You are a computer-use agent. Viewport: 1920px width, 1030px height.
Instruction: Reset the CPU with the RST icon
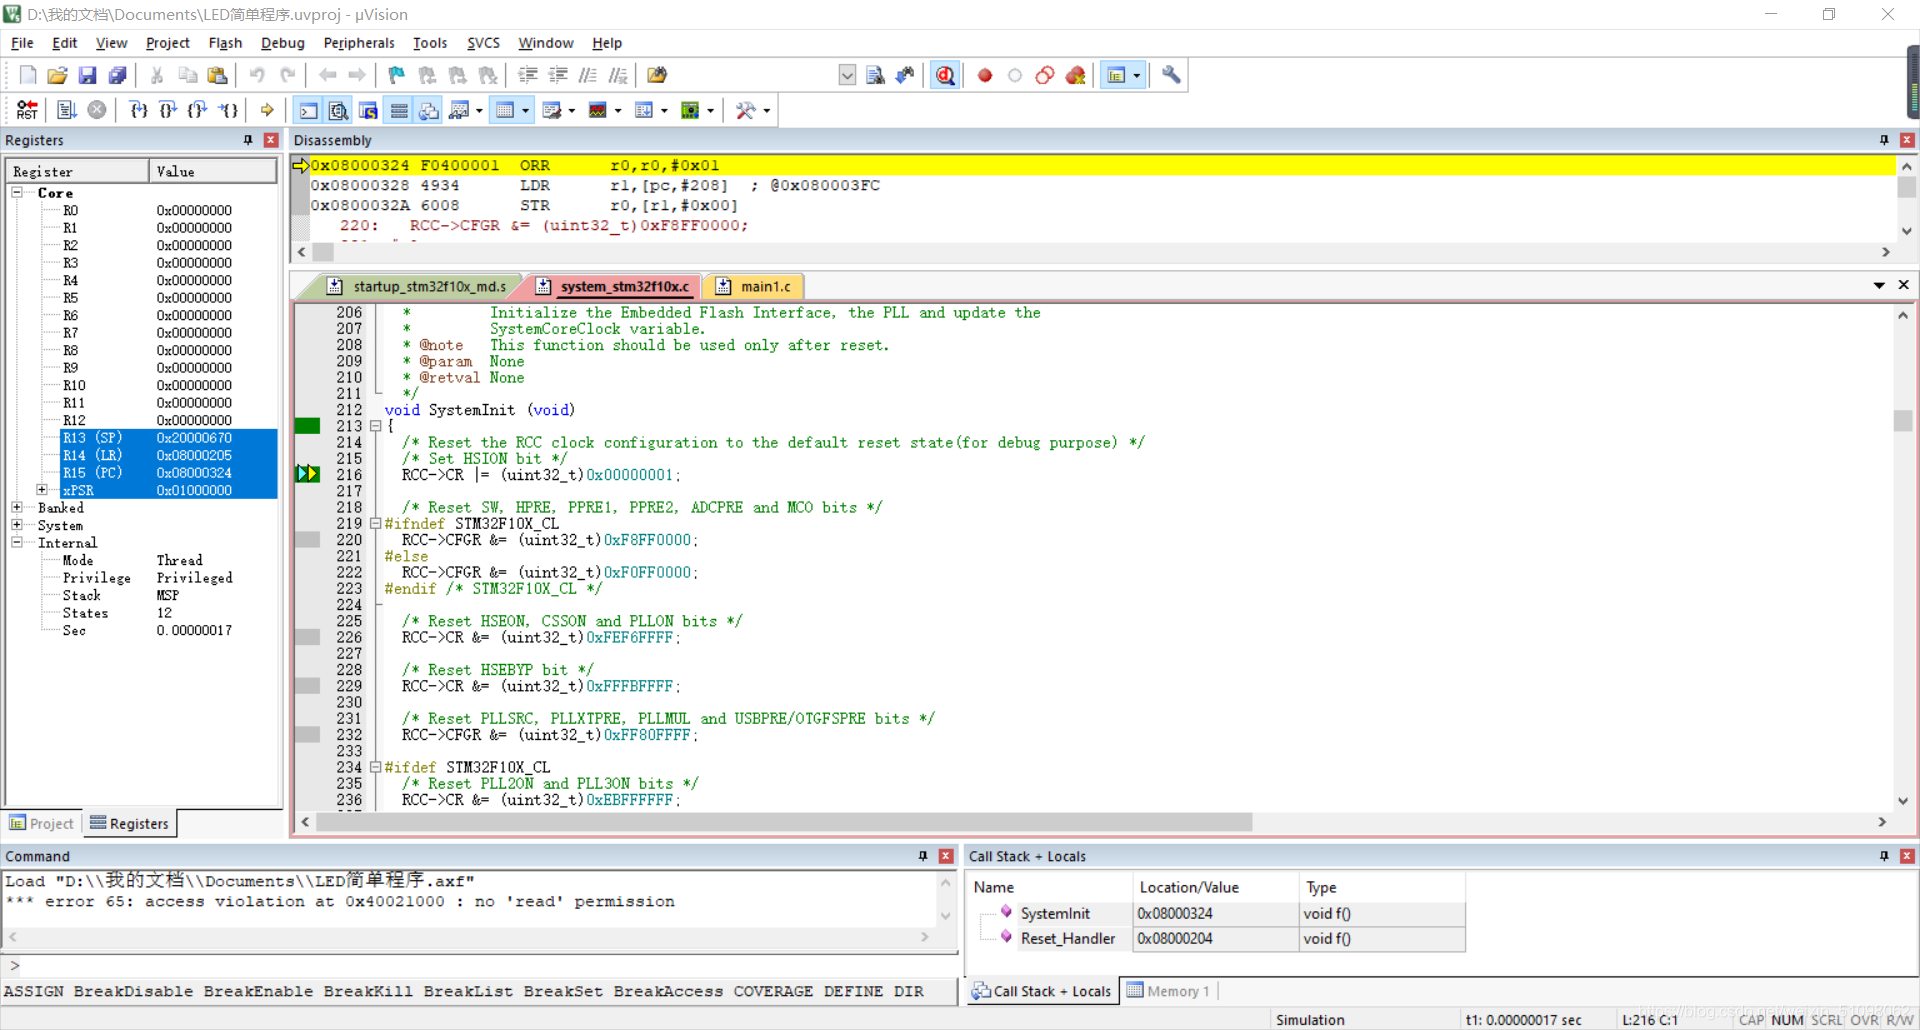coord(27,110)
